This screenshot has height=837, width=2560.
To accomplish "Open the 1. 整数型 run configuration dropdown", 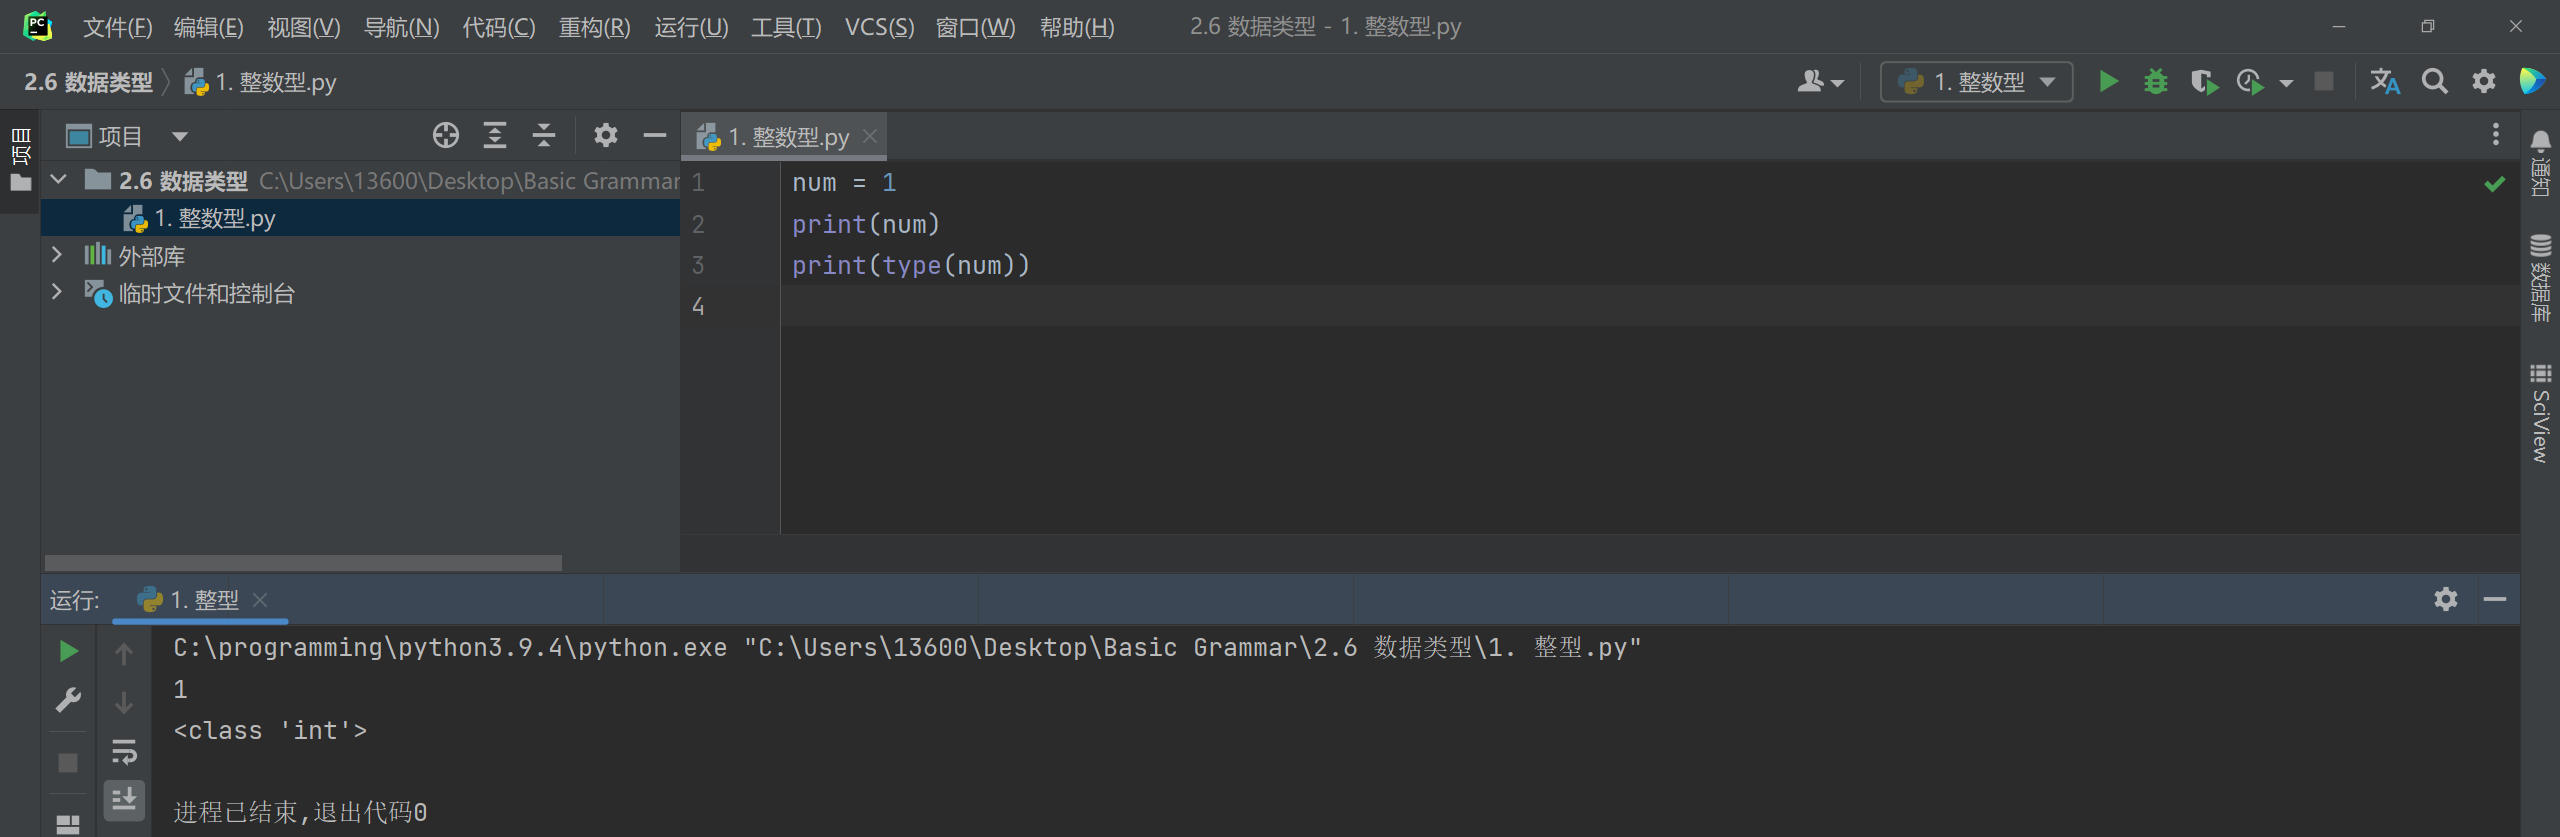I will click(1976, 82).
